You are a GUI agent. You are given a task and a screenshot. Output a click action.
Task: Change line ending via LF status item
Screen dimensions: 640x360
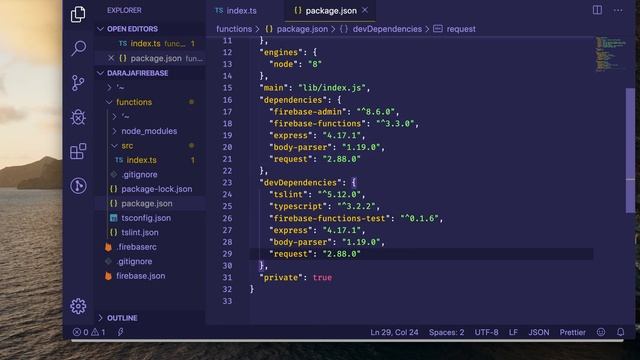(x=513, y=332)
